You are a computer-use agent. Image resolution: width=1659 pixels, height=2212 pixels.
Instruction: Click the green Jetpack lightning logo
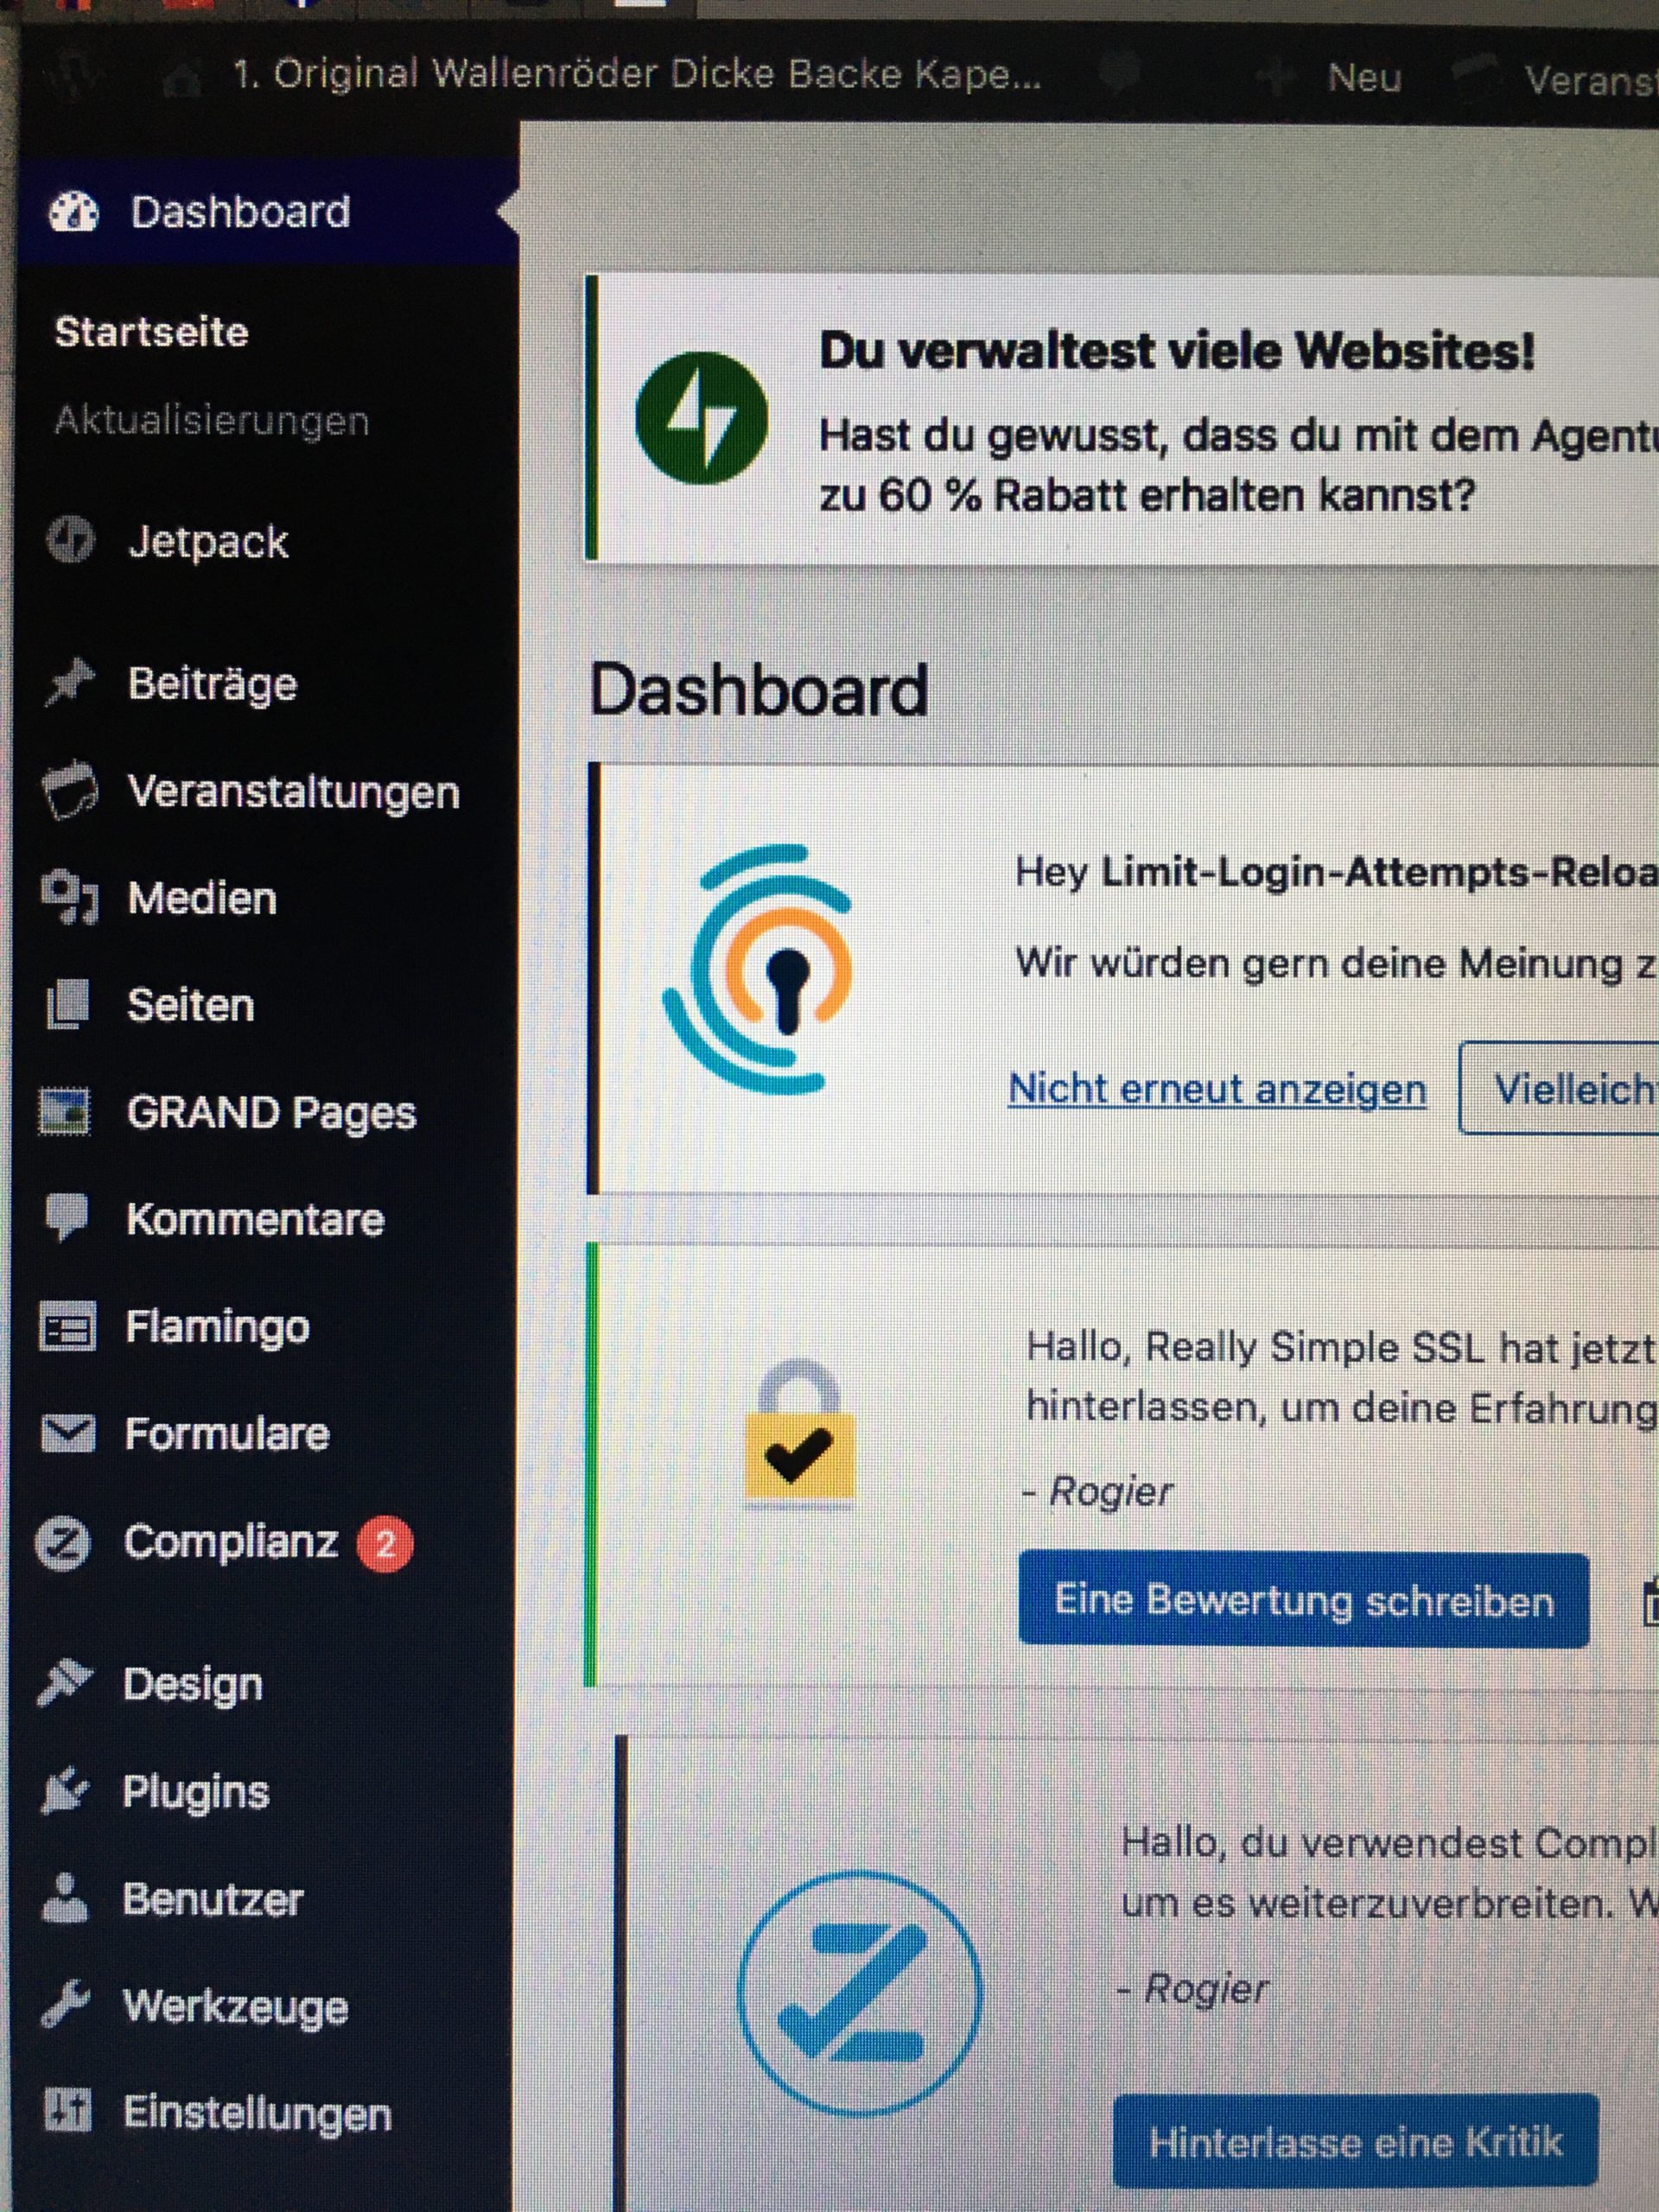point(702,418)
